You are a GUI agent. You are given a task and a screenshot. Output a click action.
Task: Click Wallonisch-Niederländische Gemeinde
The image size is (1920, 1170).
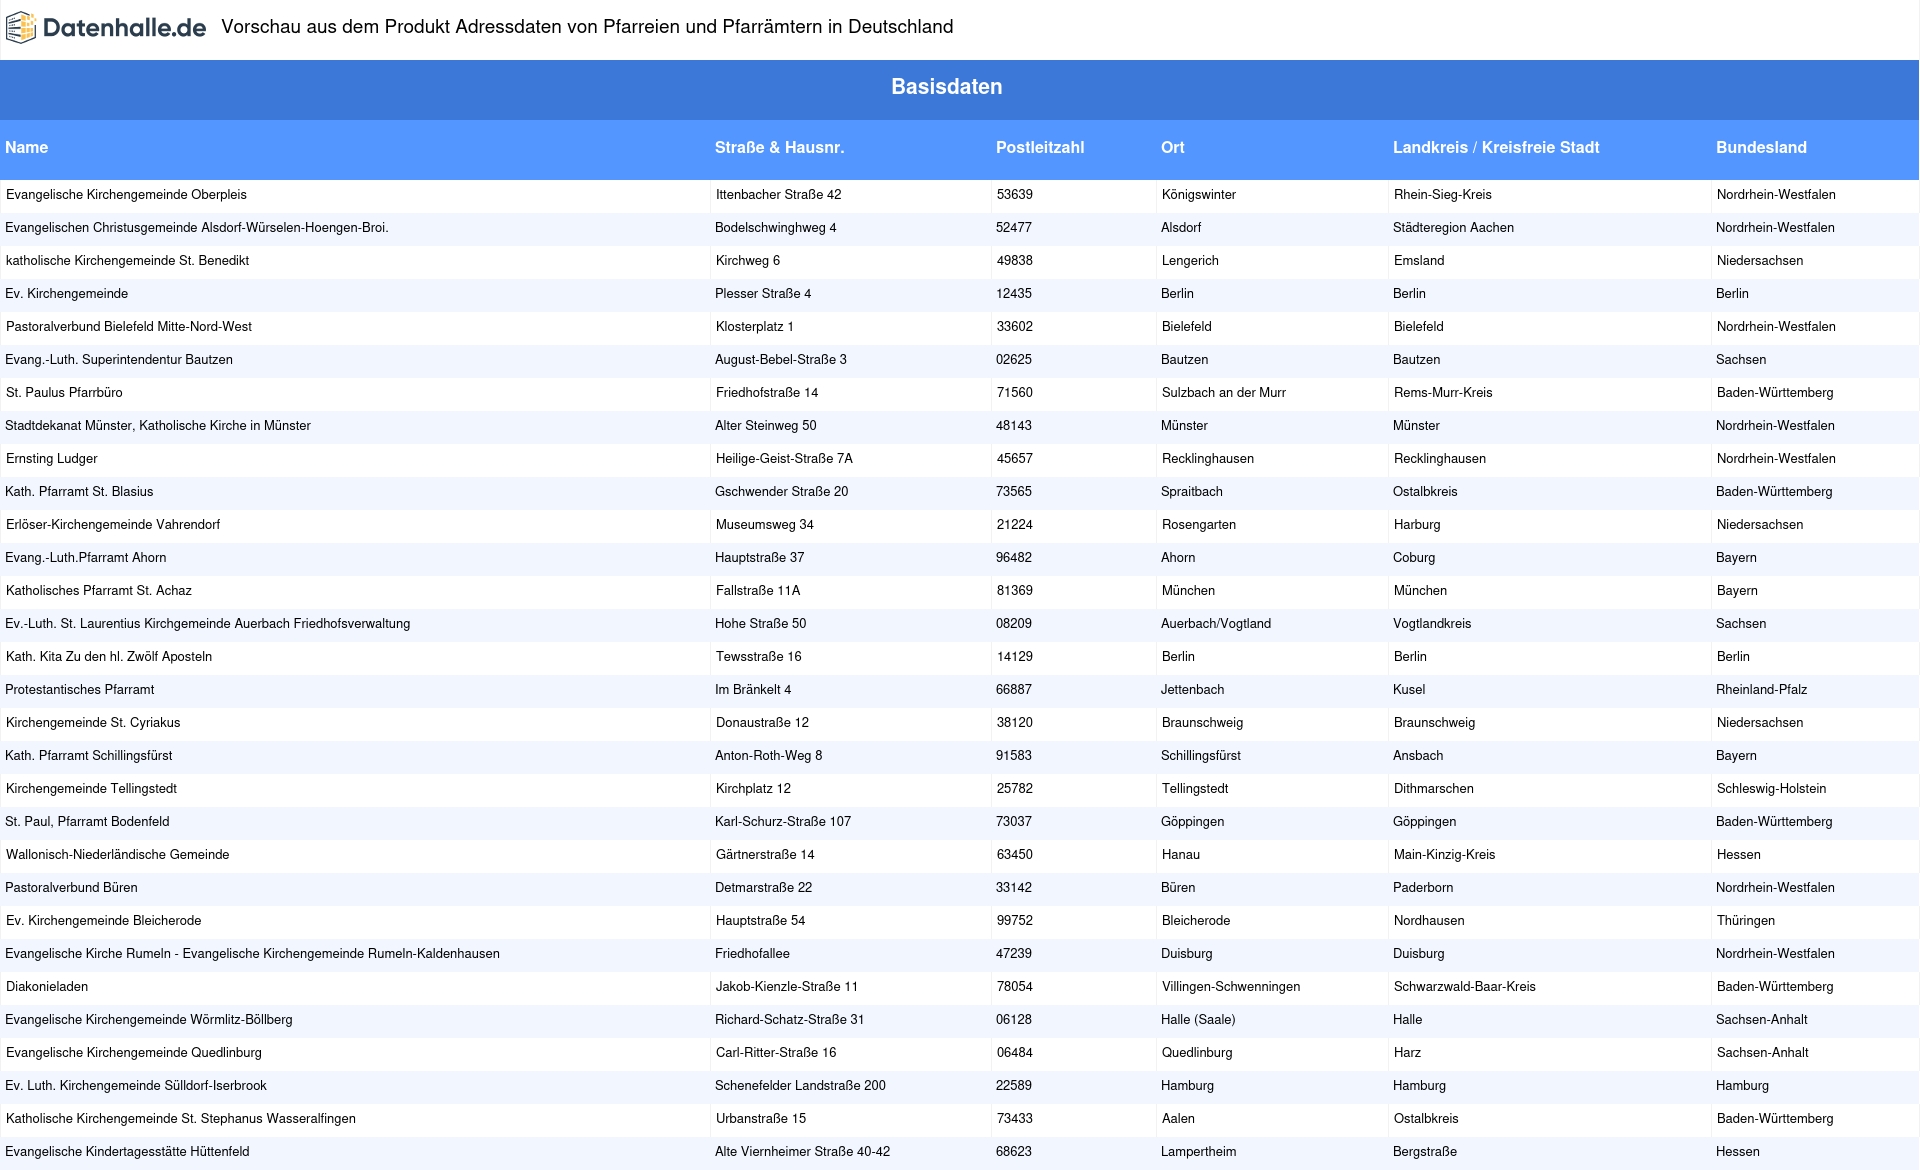click(118, 855)
